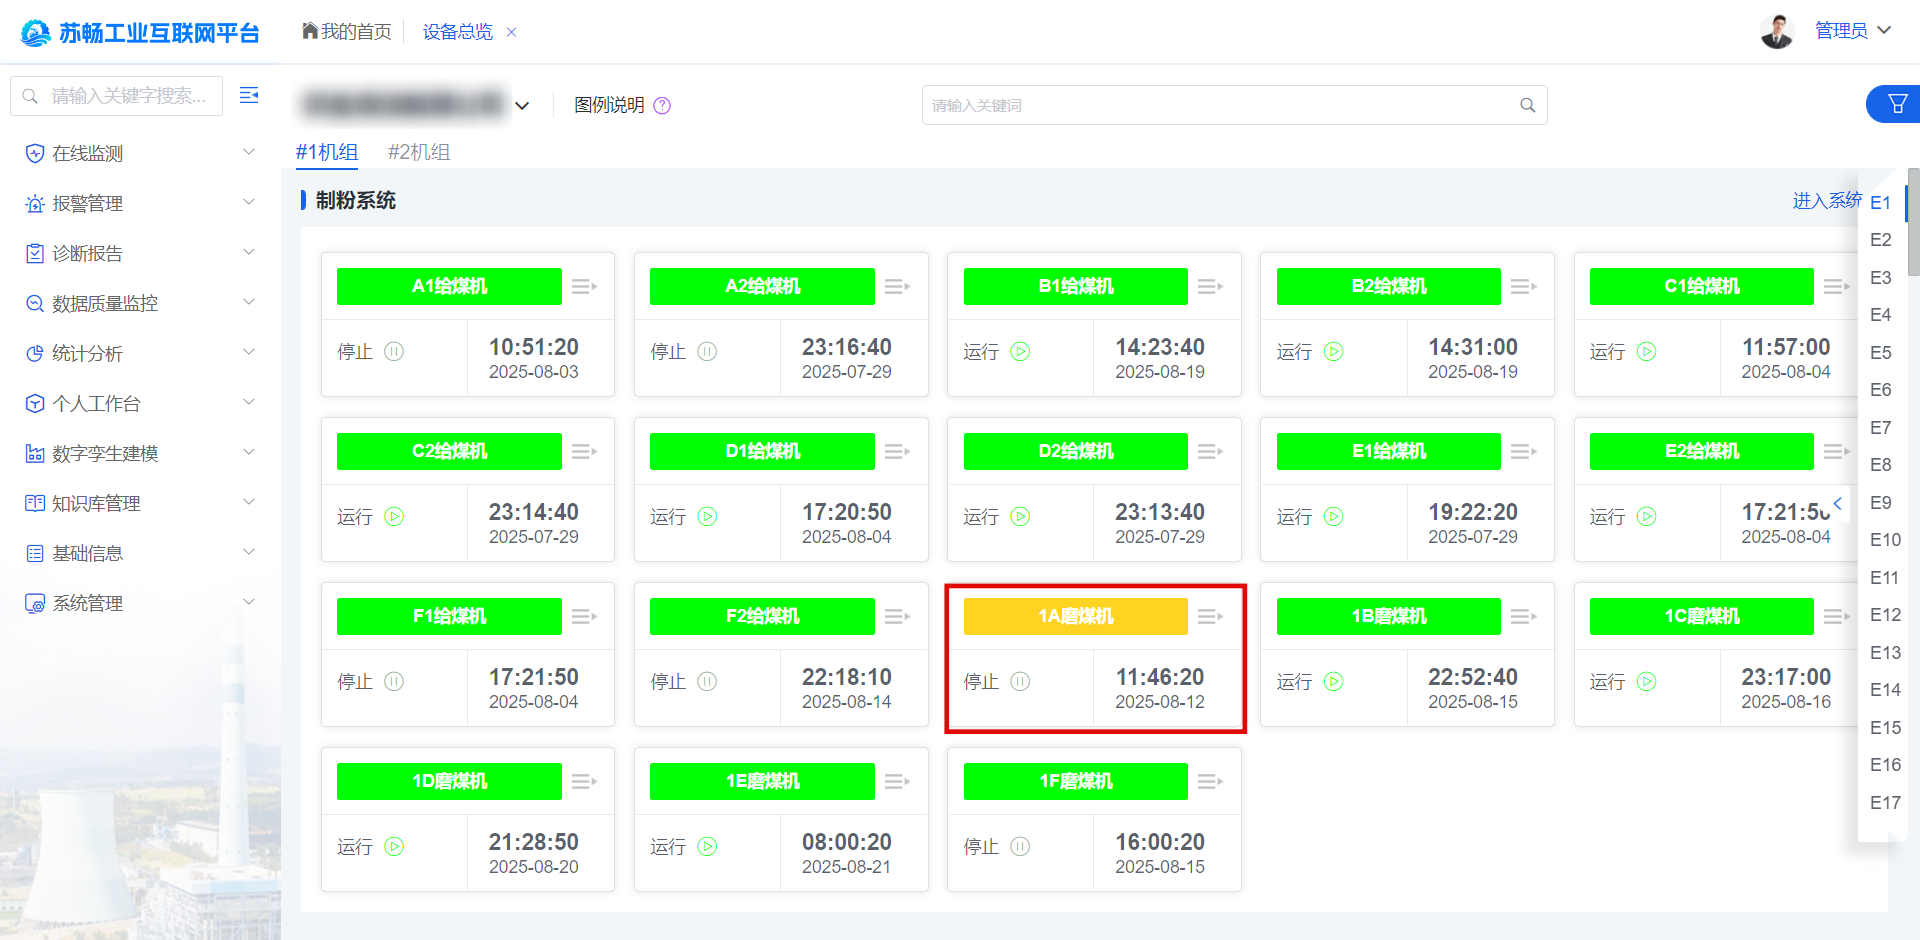Screen dimensions: 1920x940
Task: Click the yellow 1A磨煤机 title bar
Action: pos(1075,617)
